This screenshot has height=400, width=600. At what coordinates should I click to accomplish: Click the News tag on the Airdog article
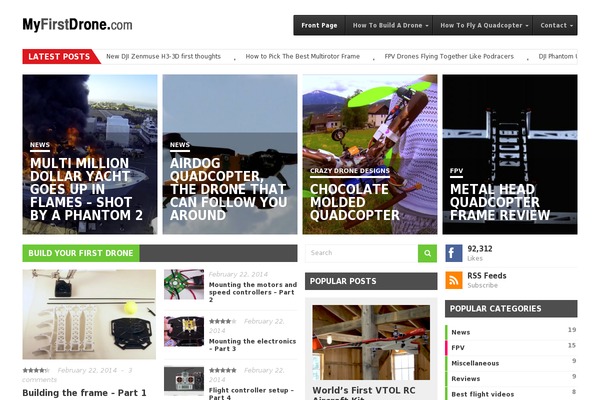[x=180, y=145]
